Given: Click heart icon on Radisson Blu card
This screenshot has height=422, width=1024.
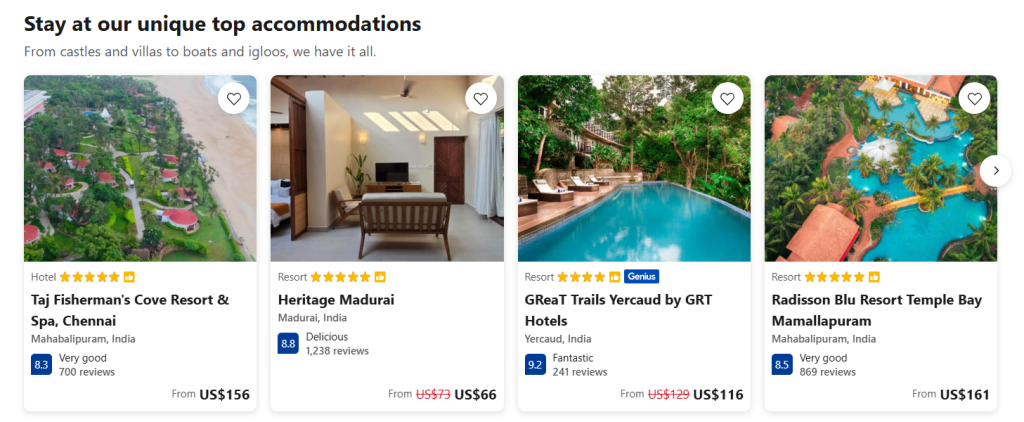Looking at the screenshot, I should [x=975, y=98].
